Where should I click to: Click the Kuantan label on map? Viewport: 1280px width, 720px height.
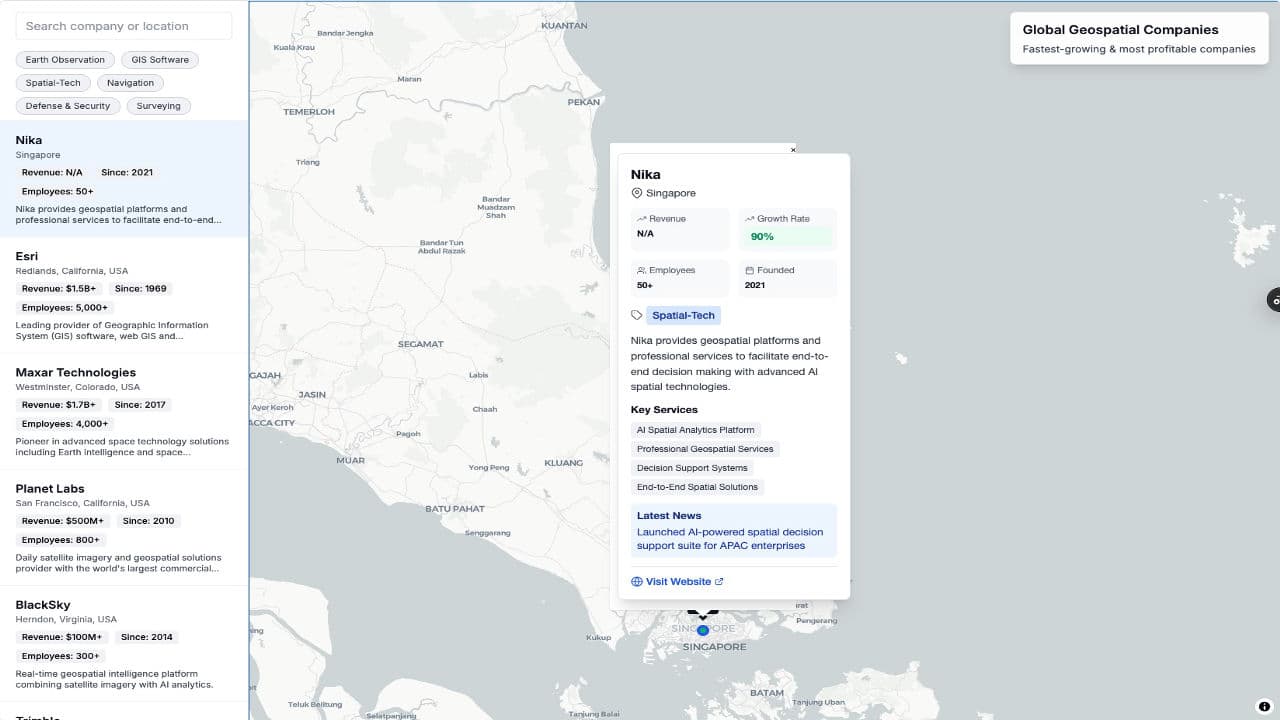point(564,25)
